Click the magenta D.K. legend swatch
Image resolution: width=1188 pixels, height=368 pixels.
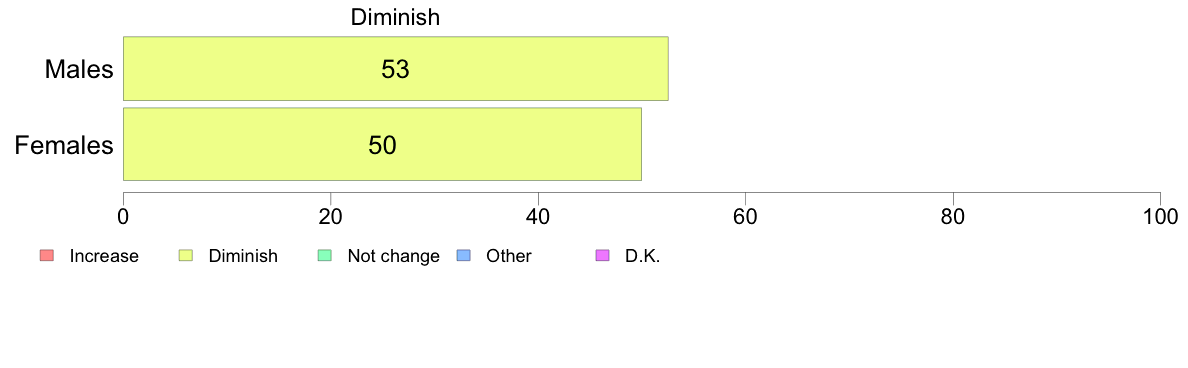pyautogui.click(x=603, y=256)
